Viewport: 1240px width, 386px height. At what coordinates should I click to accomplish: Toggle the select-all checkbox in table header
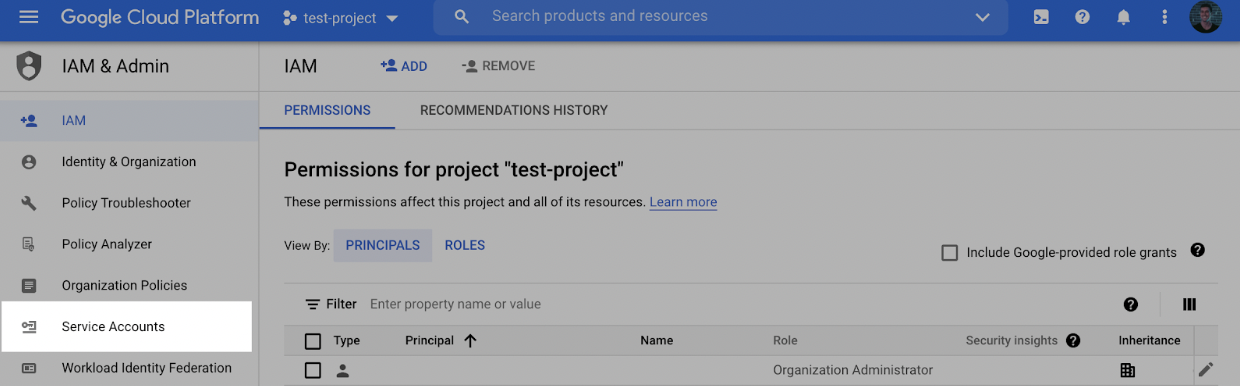(313, 341)
